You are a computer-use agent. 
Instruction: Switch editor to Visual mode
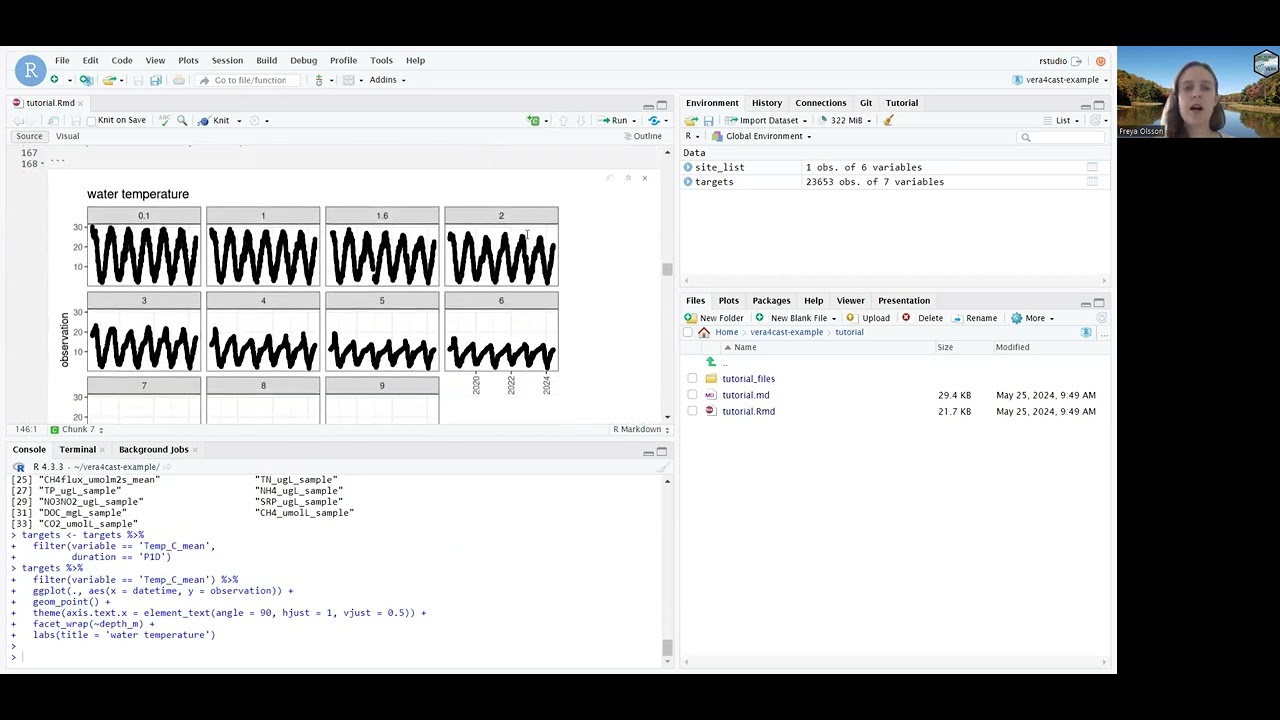click(x=67, y=136)
